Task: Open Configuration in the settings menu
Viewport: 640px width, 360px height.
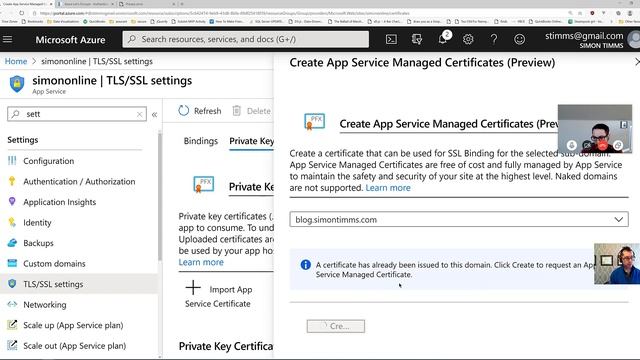Action: click(x=49, y=161)
